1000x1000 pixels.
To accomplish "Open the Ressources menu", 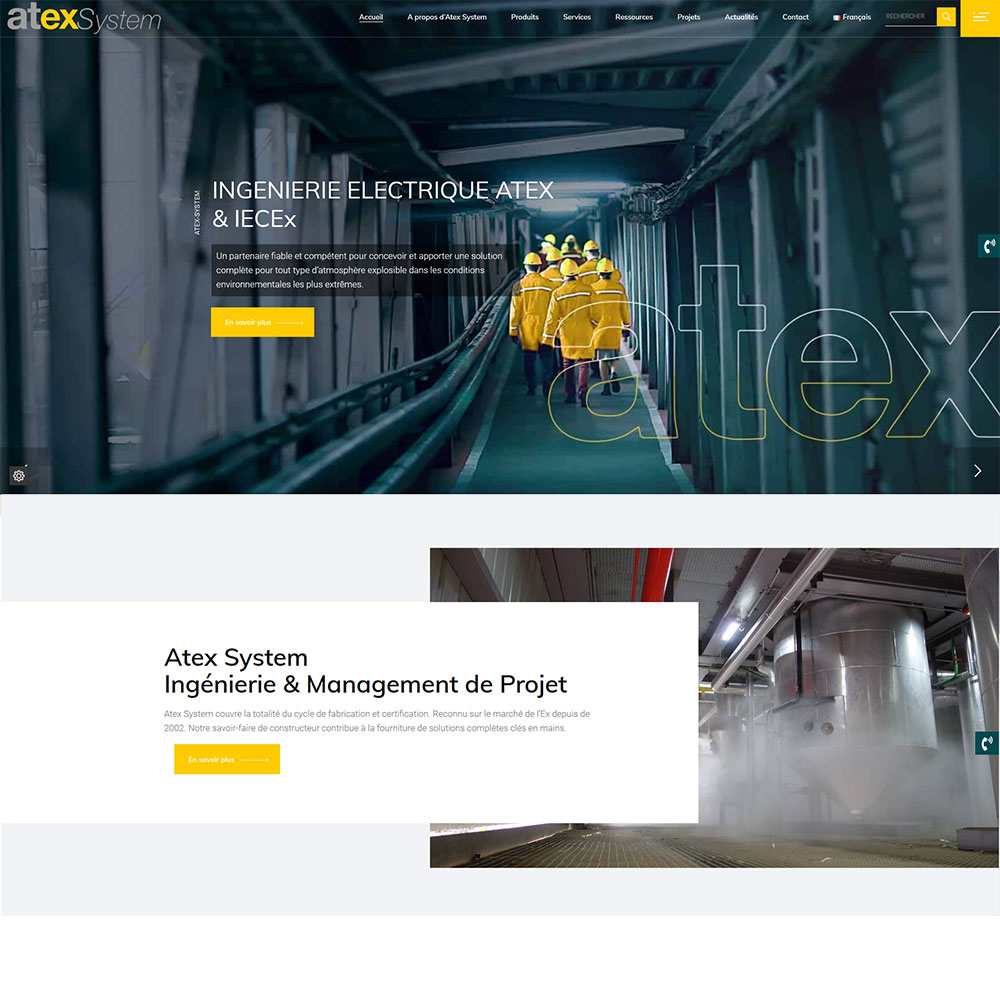I will coord(633,17).
